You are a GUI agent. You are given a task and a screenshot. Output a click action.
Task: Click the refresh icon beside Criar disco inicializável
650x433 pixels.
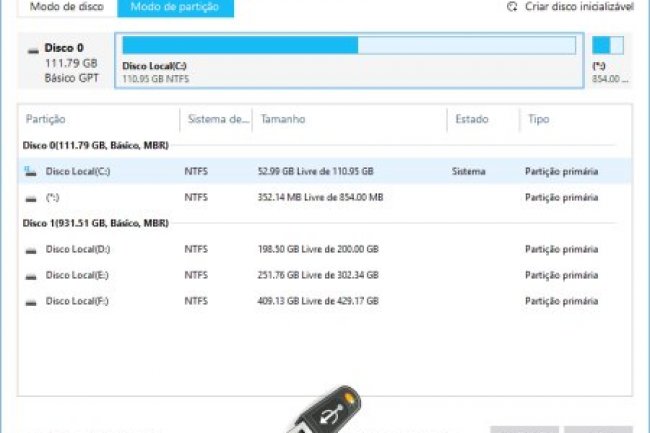(x=513, y=7)
